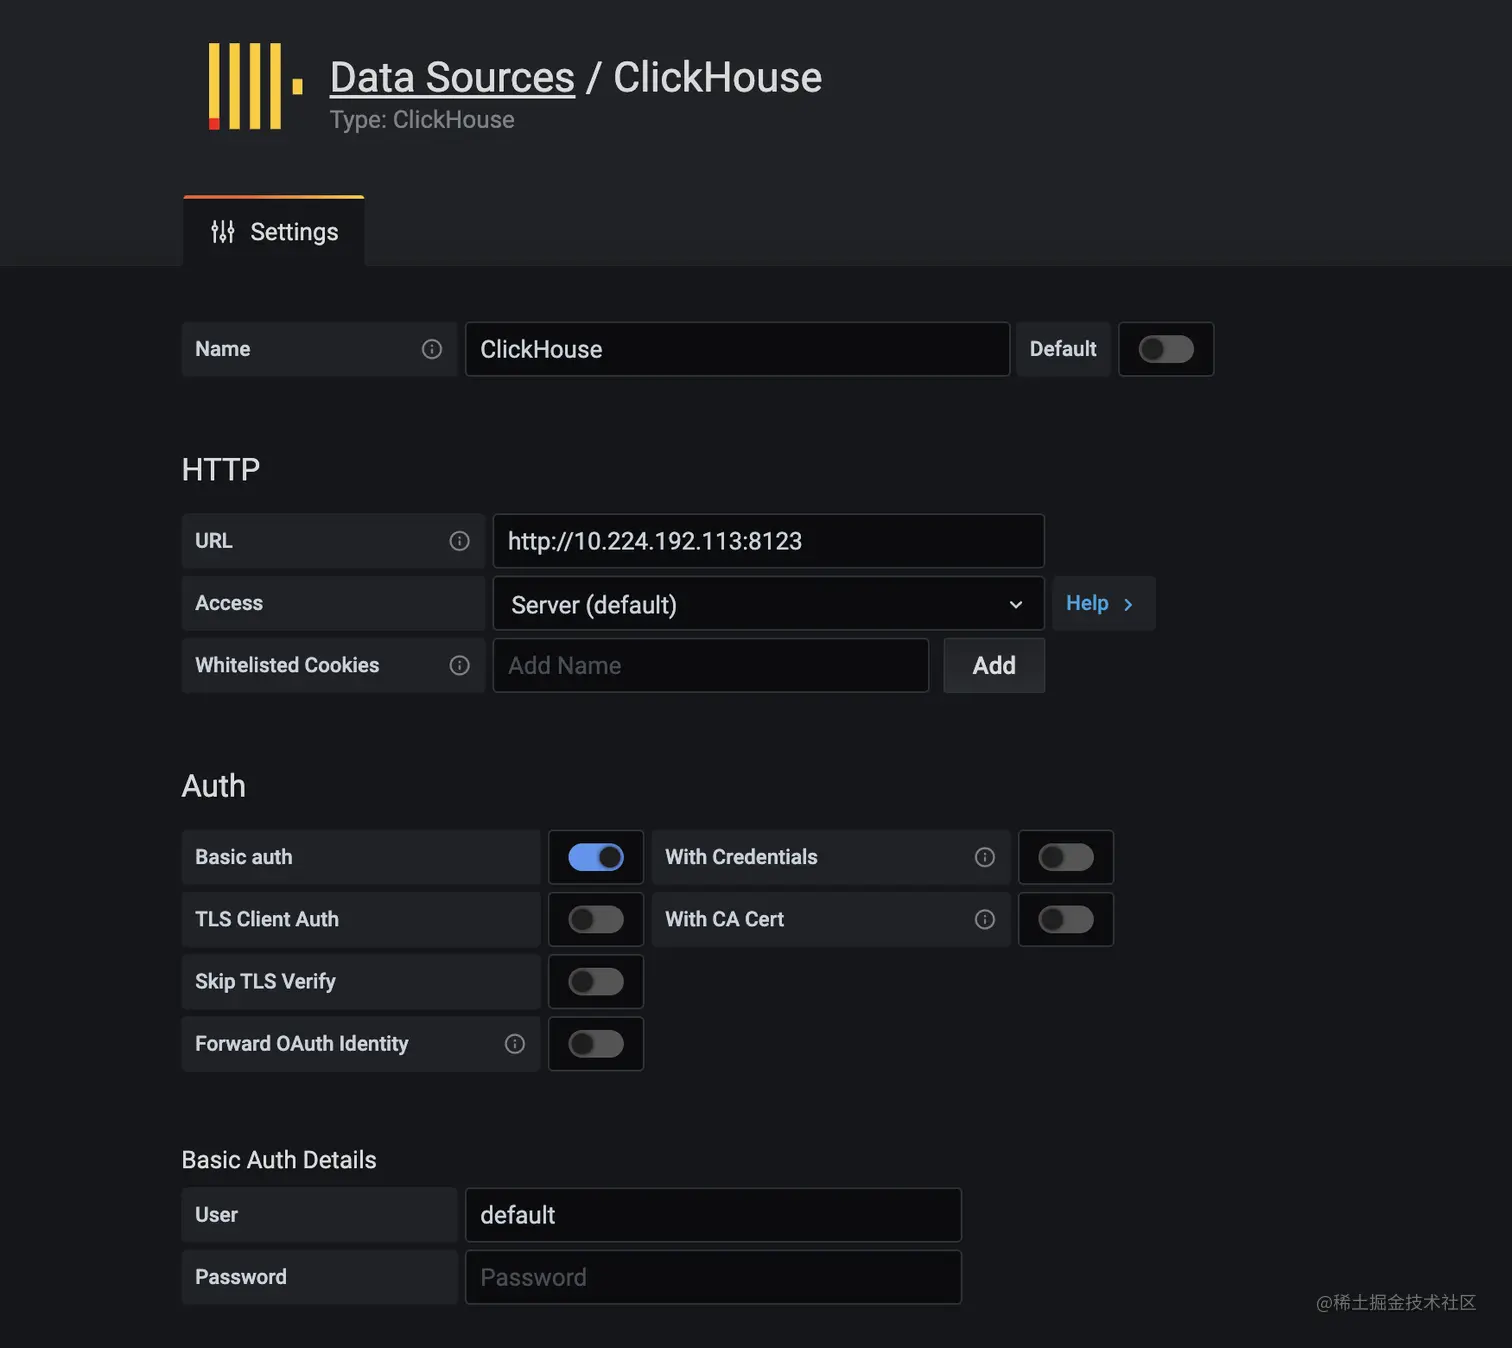Enable the With Credentials toggle
The image size is (1512, 1348).
tap(1066, 857)
